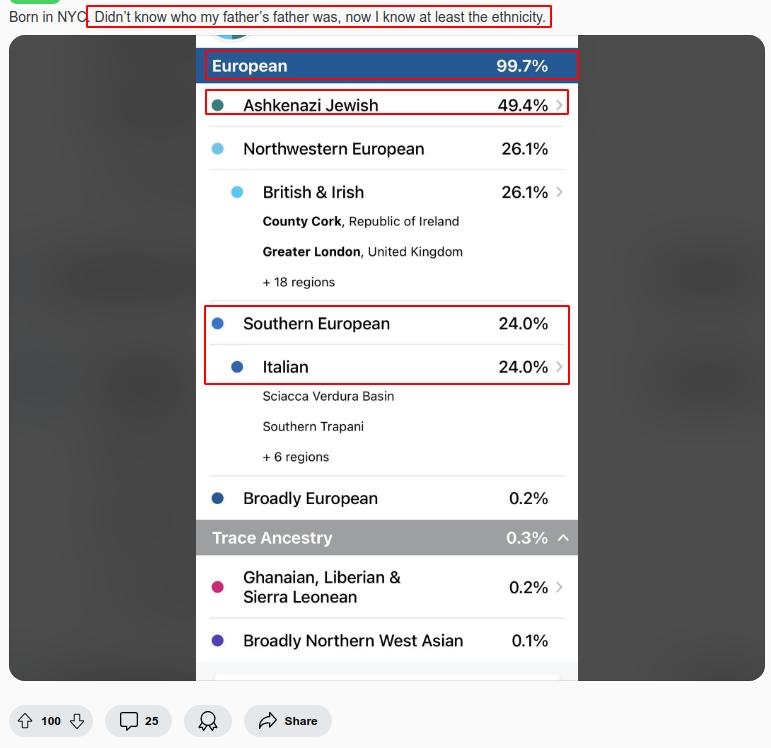Click the Share button
This screenshot has height=748, width=771.
coord(288,721)
